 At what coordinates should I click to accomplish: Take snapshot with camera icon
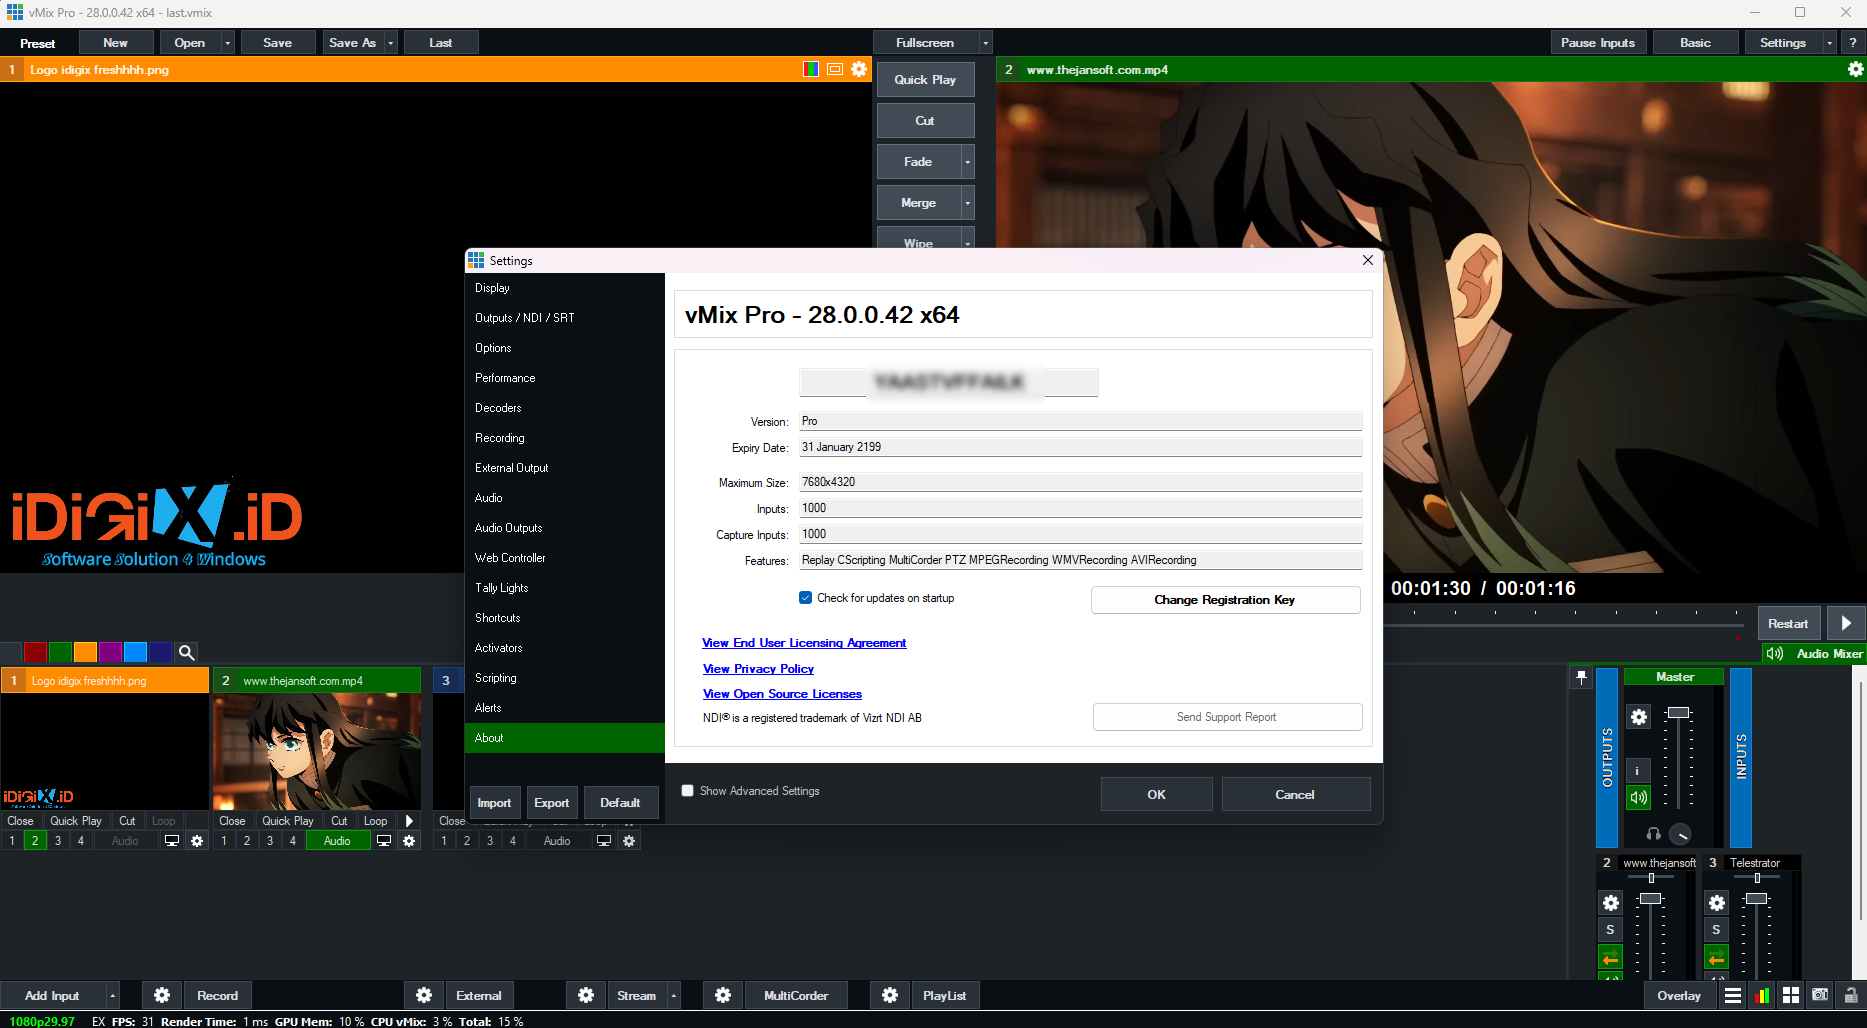[1820, 995]
